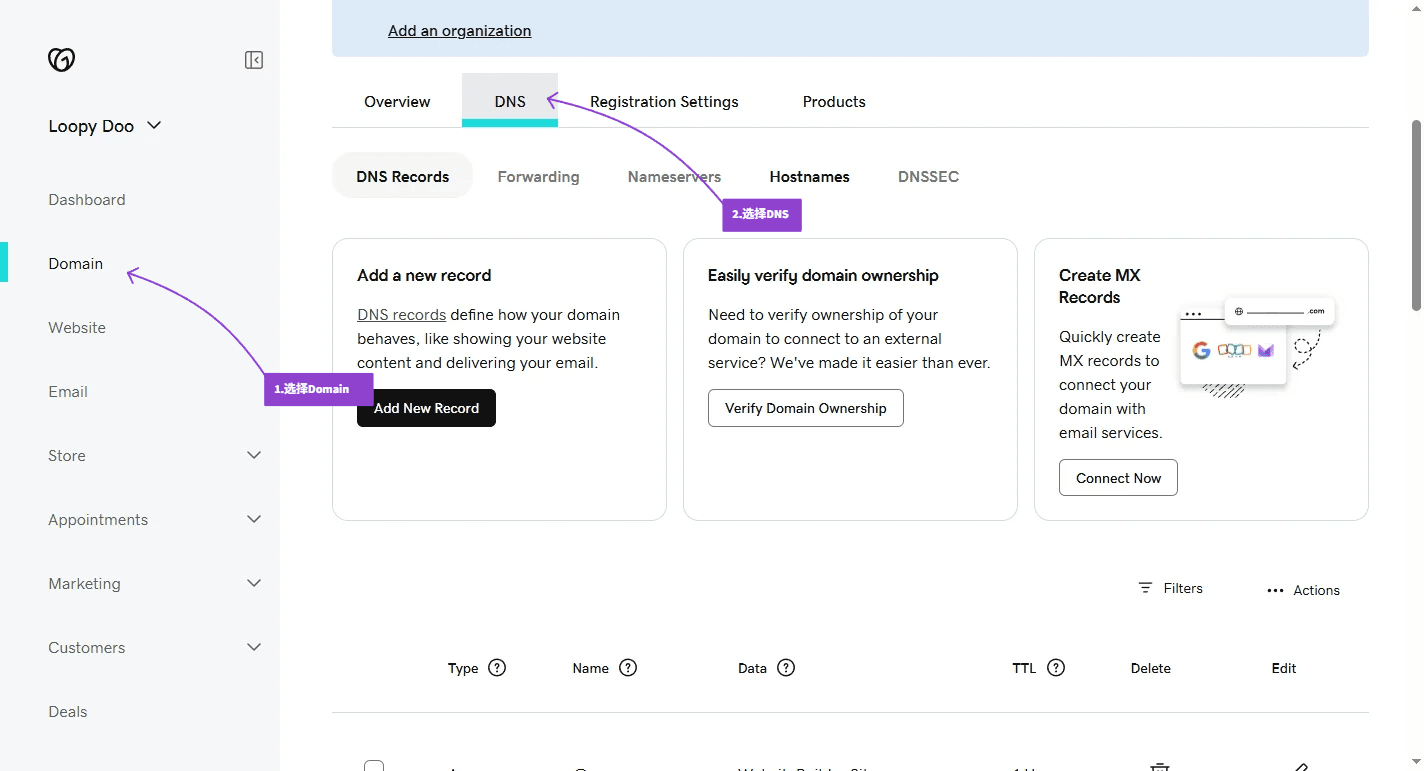Viewport: 1424px width, 771px height.
Task: Follow the Add an organization link
Action: (459, 31)
